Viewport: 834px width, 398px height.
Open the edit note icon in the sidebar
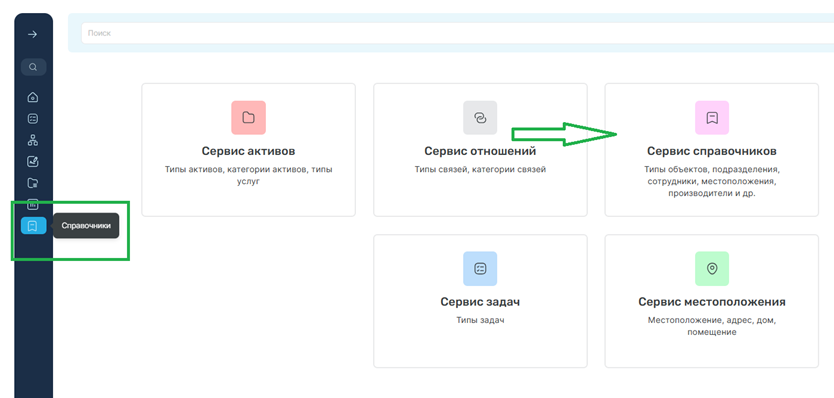[x=33, y=162]
